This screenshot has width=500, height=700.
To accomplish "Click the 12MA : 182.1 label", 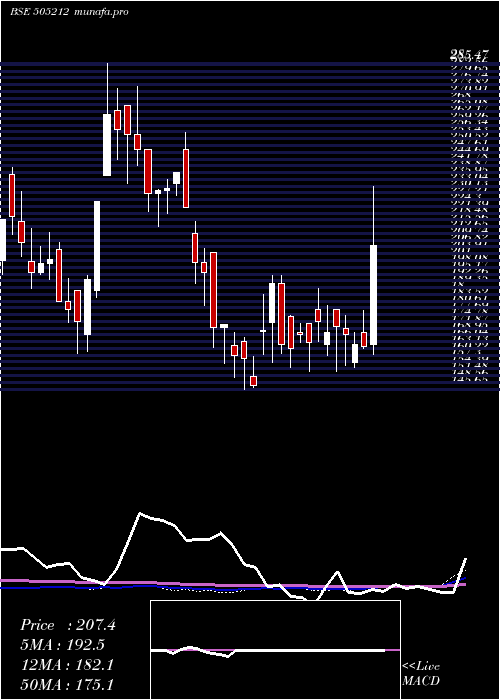I will [x=67, y=665].
